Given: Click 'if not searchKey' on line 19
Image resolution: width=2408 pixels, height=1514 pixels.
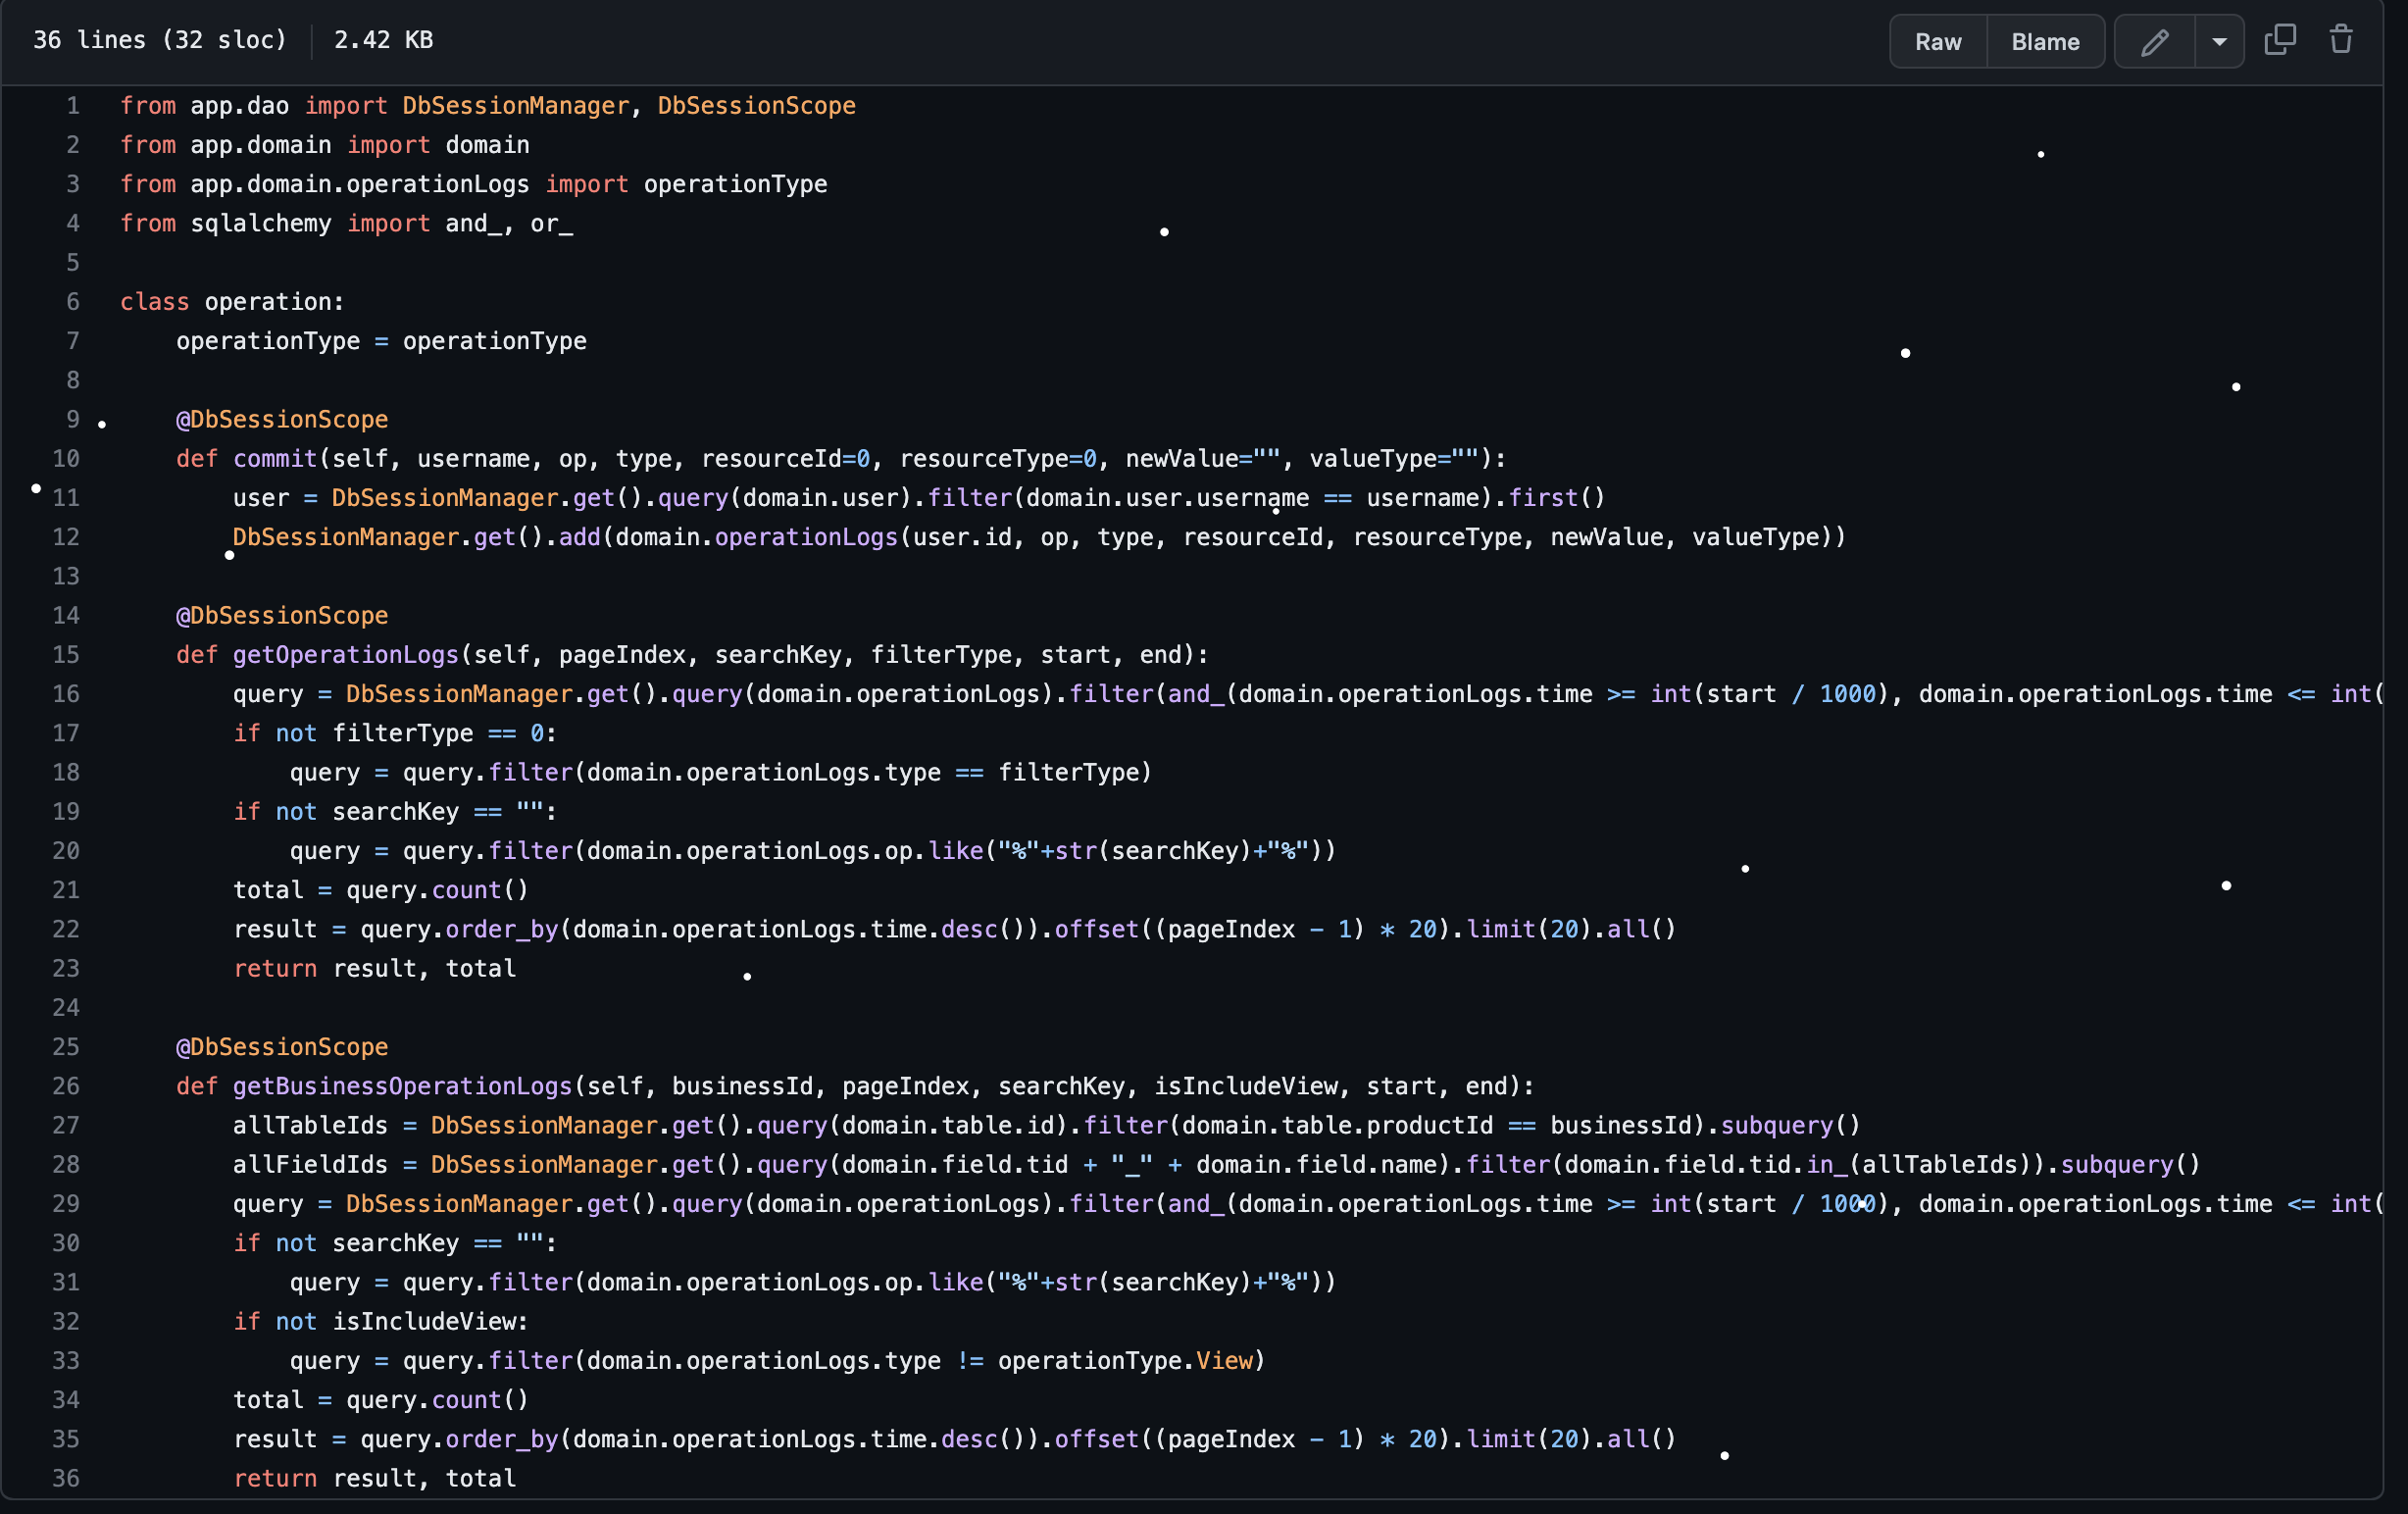Looking at the screenshot, I should coord(346,812).
